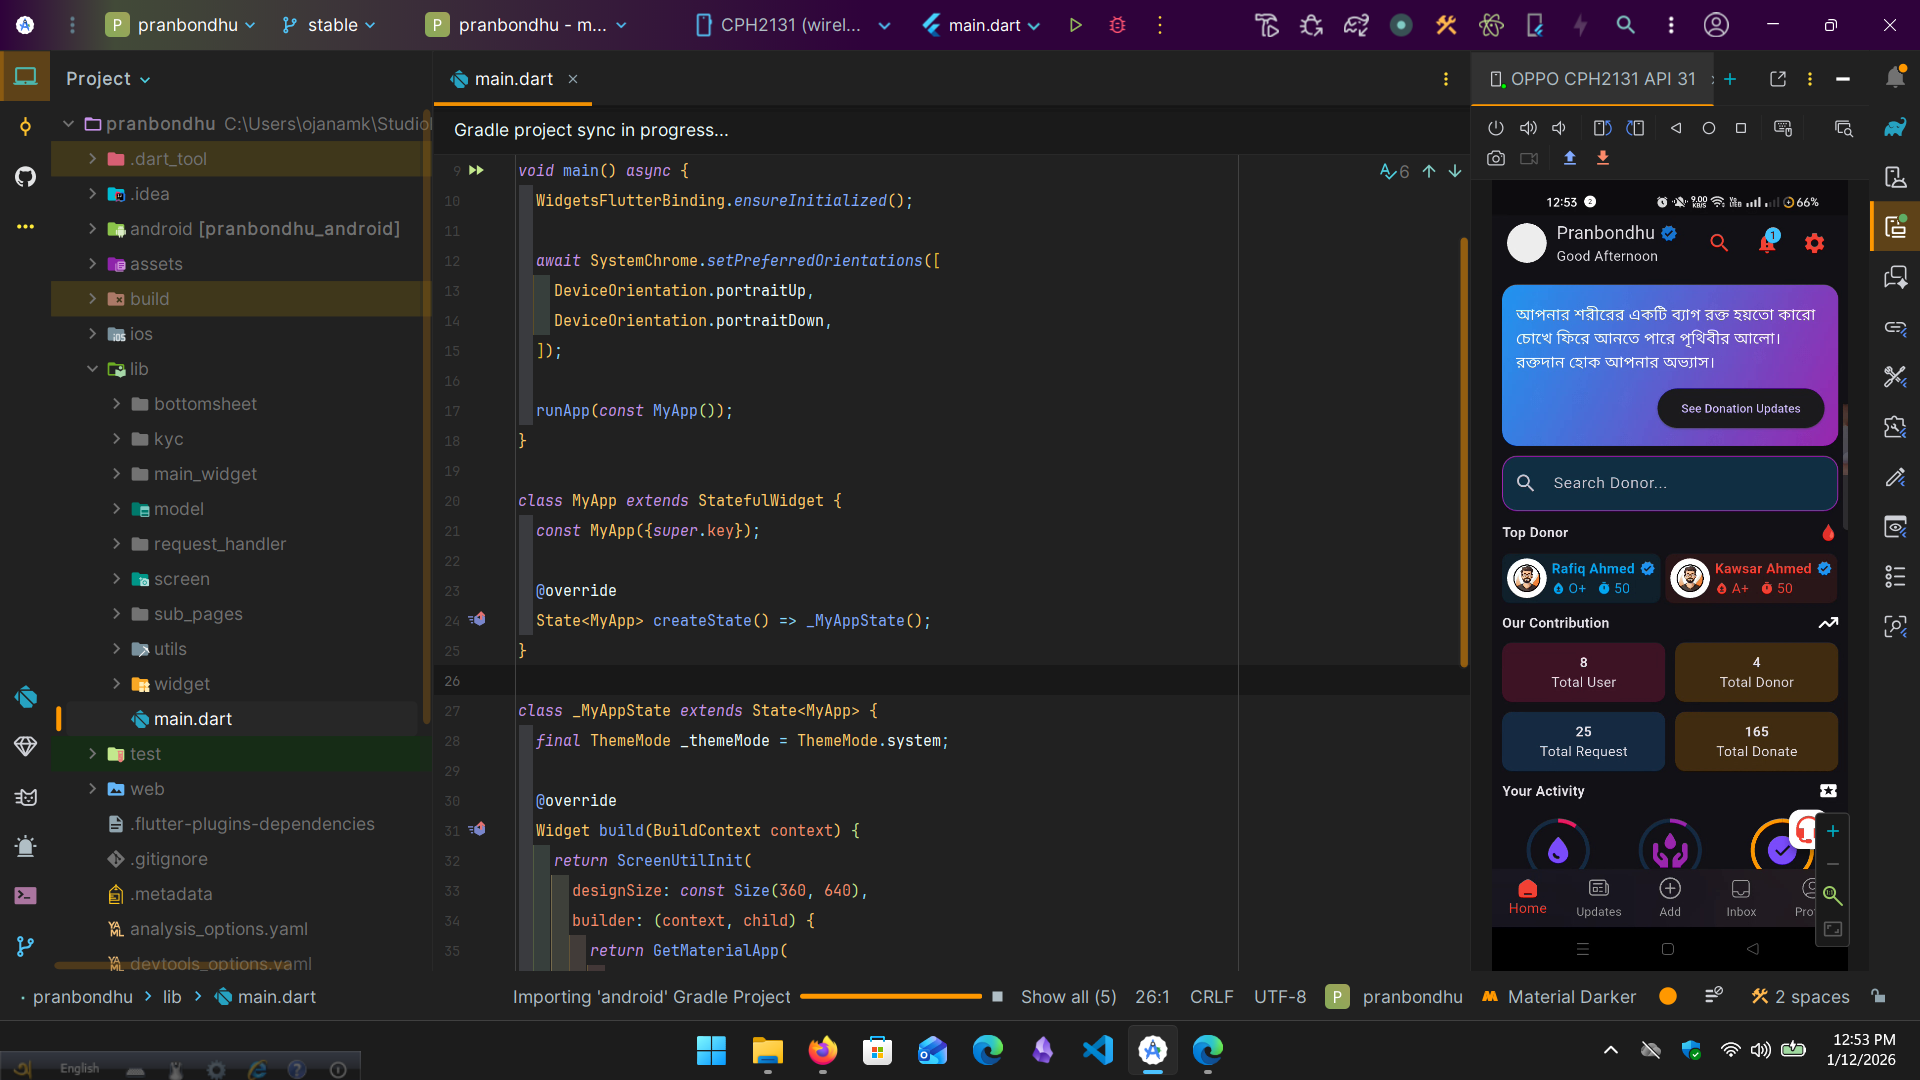This screenshot has width=1920, height=1080.
Task: Open the GitHub tool window
Action: pyautogui.click(x=25, y=177)
